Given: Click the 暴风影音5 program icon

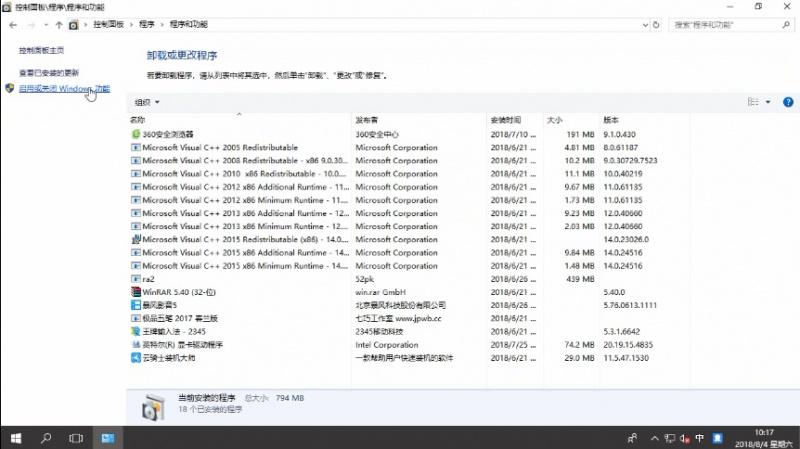Looking at the screenshot, I should coord(136,305).
